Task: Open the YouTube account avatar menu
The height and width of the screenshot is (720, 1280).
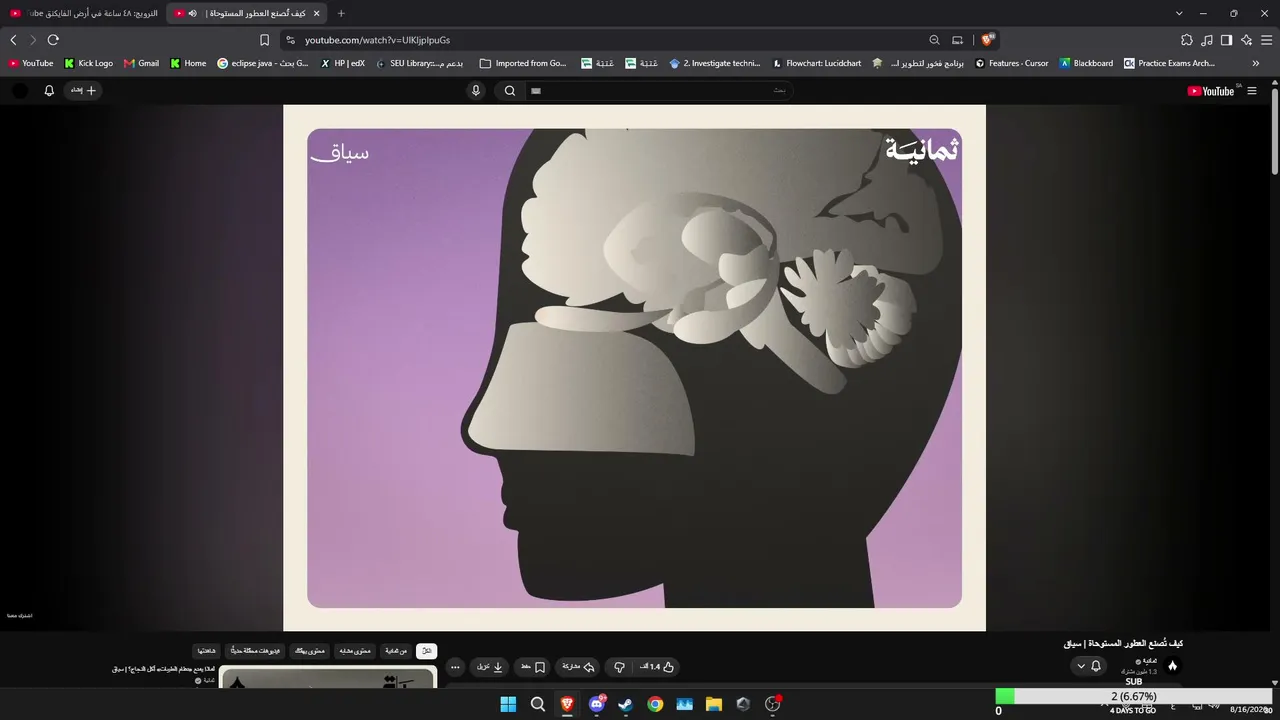Action: pyautogui.click(x=20, y=91)
